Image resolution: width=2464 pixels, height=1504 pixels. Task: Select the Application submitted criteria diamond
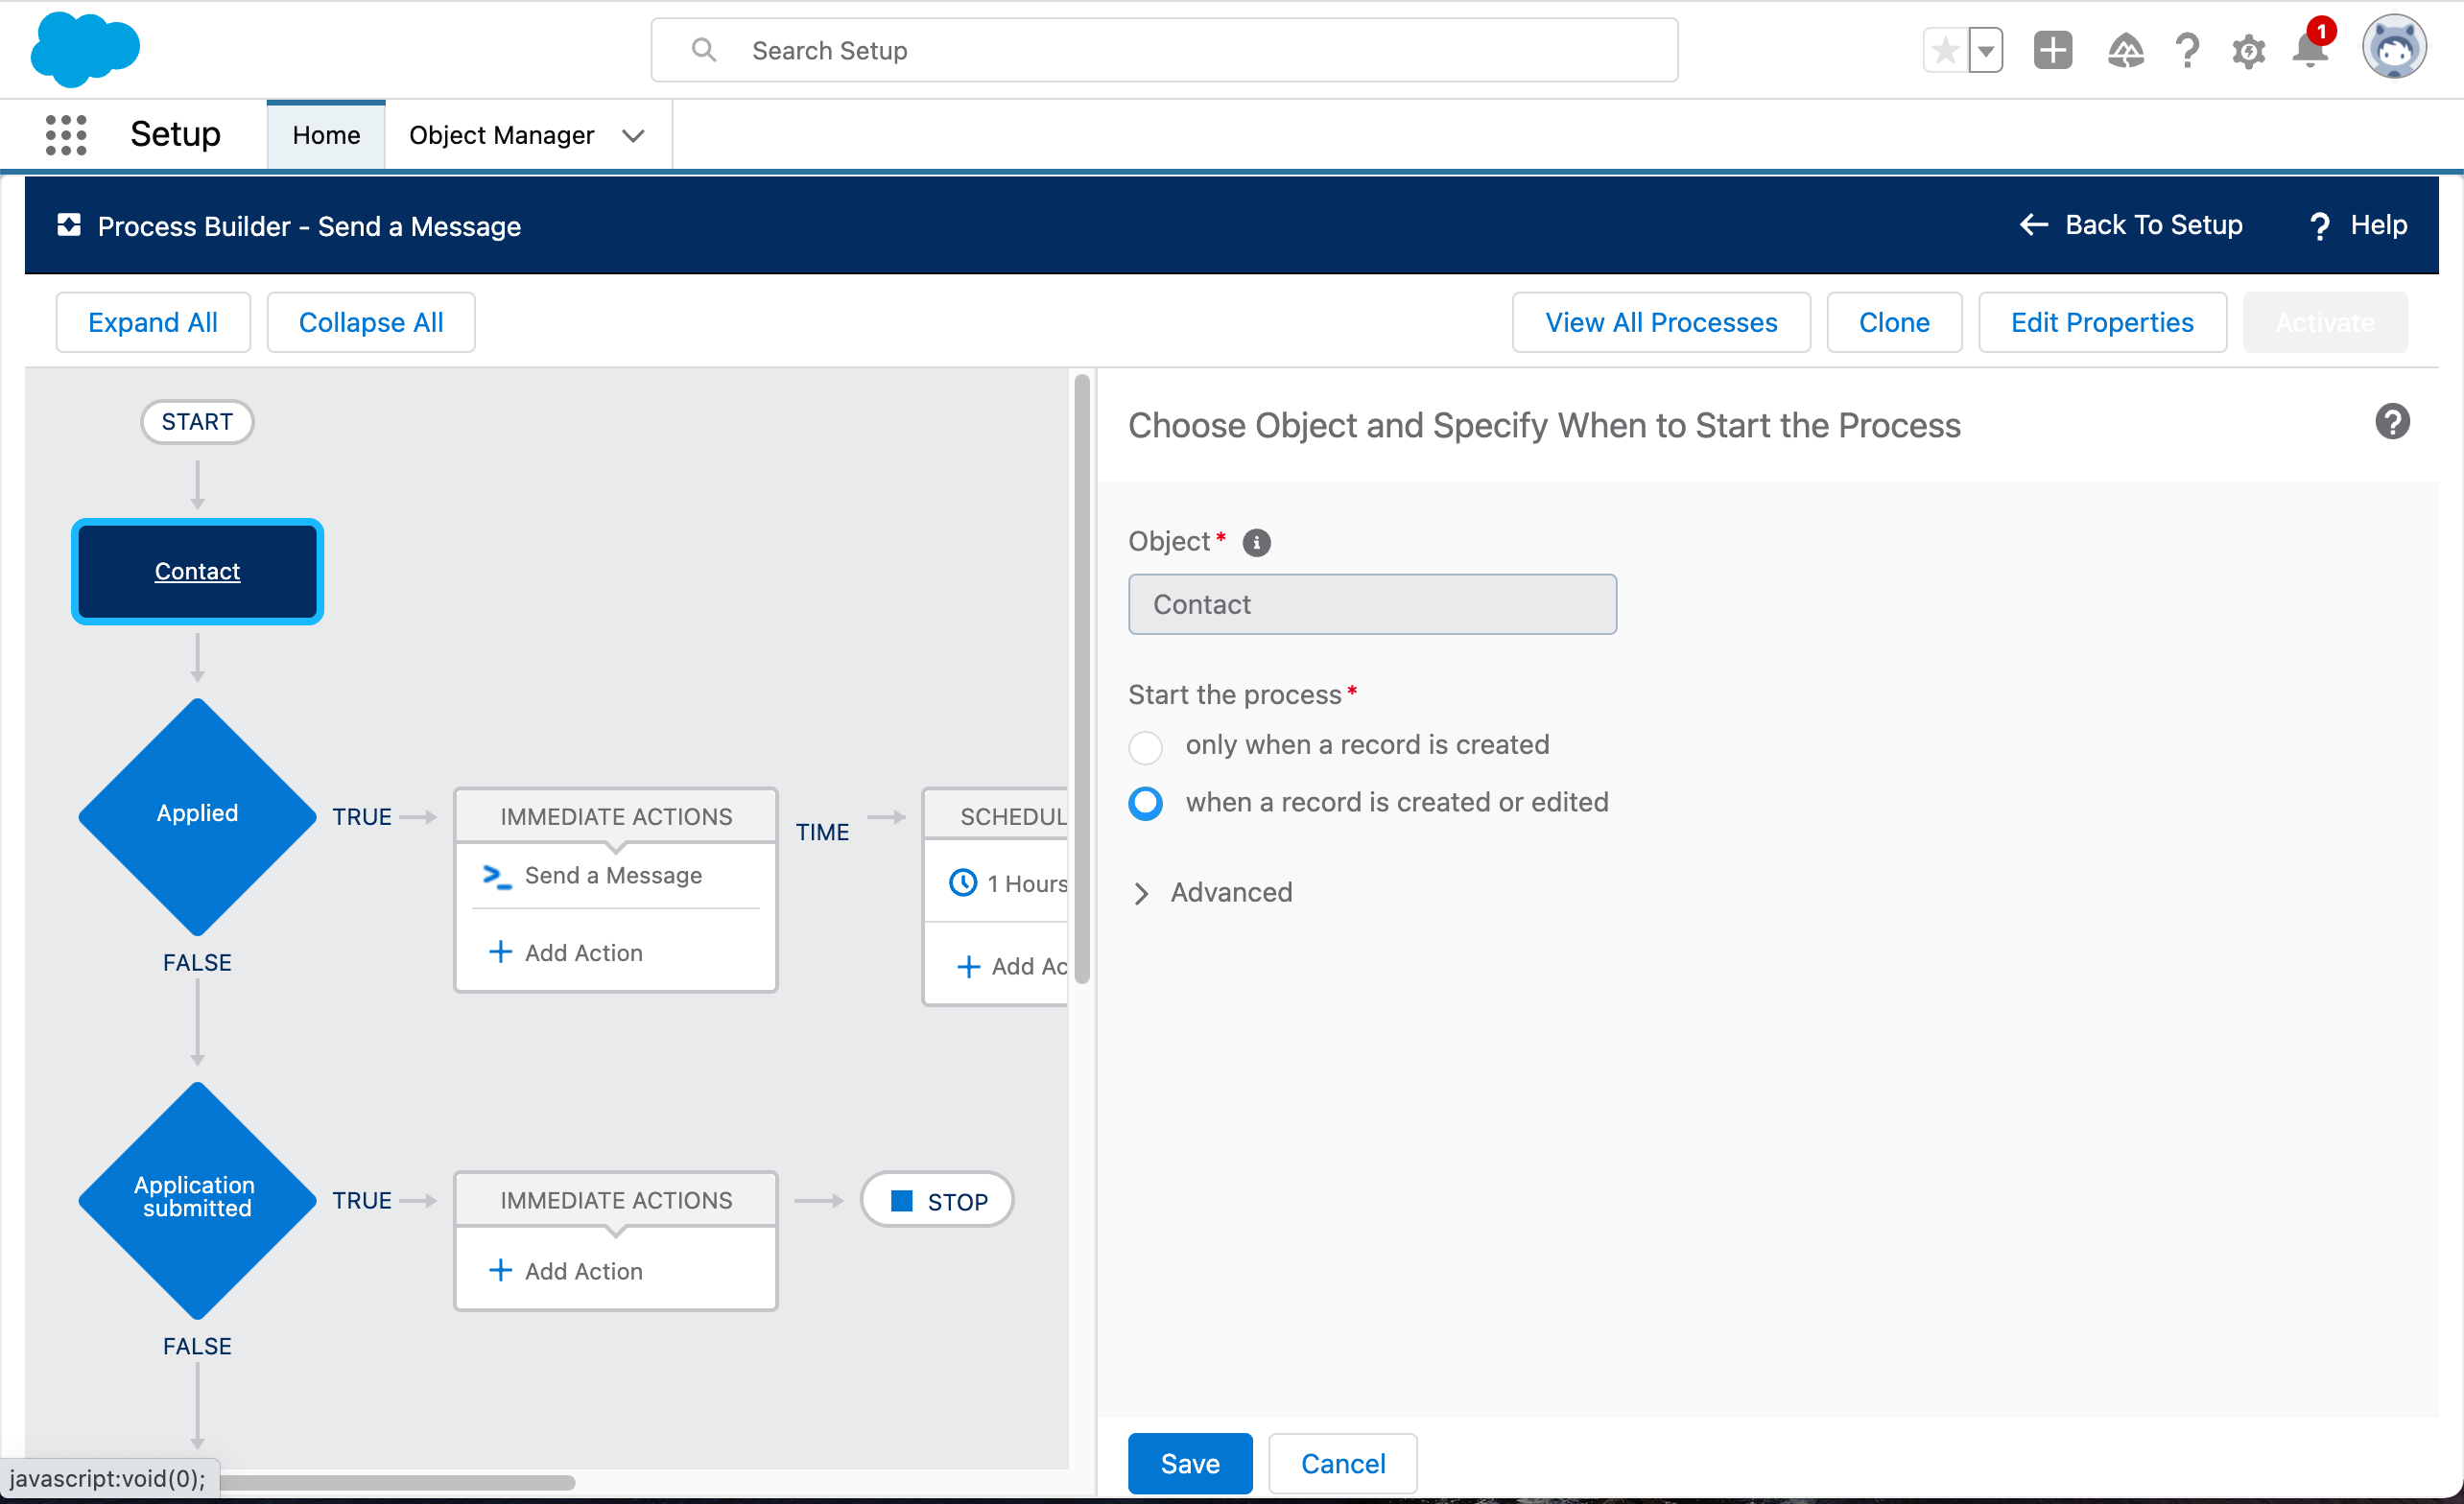197,1201
